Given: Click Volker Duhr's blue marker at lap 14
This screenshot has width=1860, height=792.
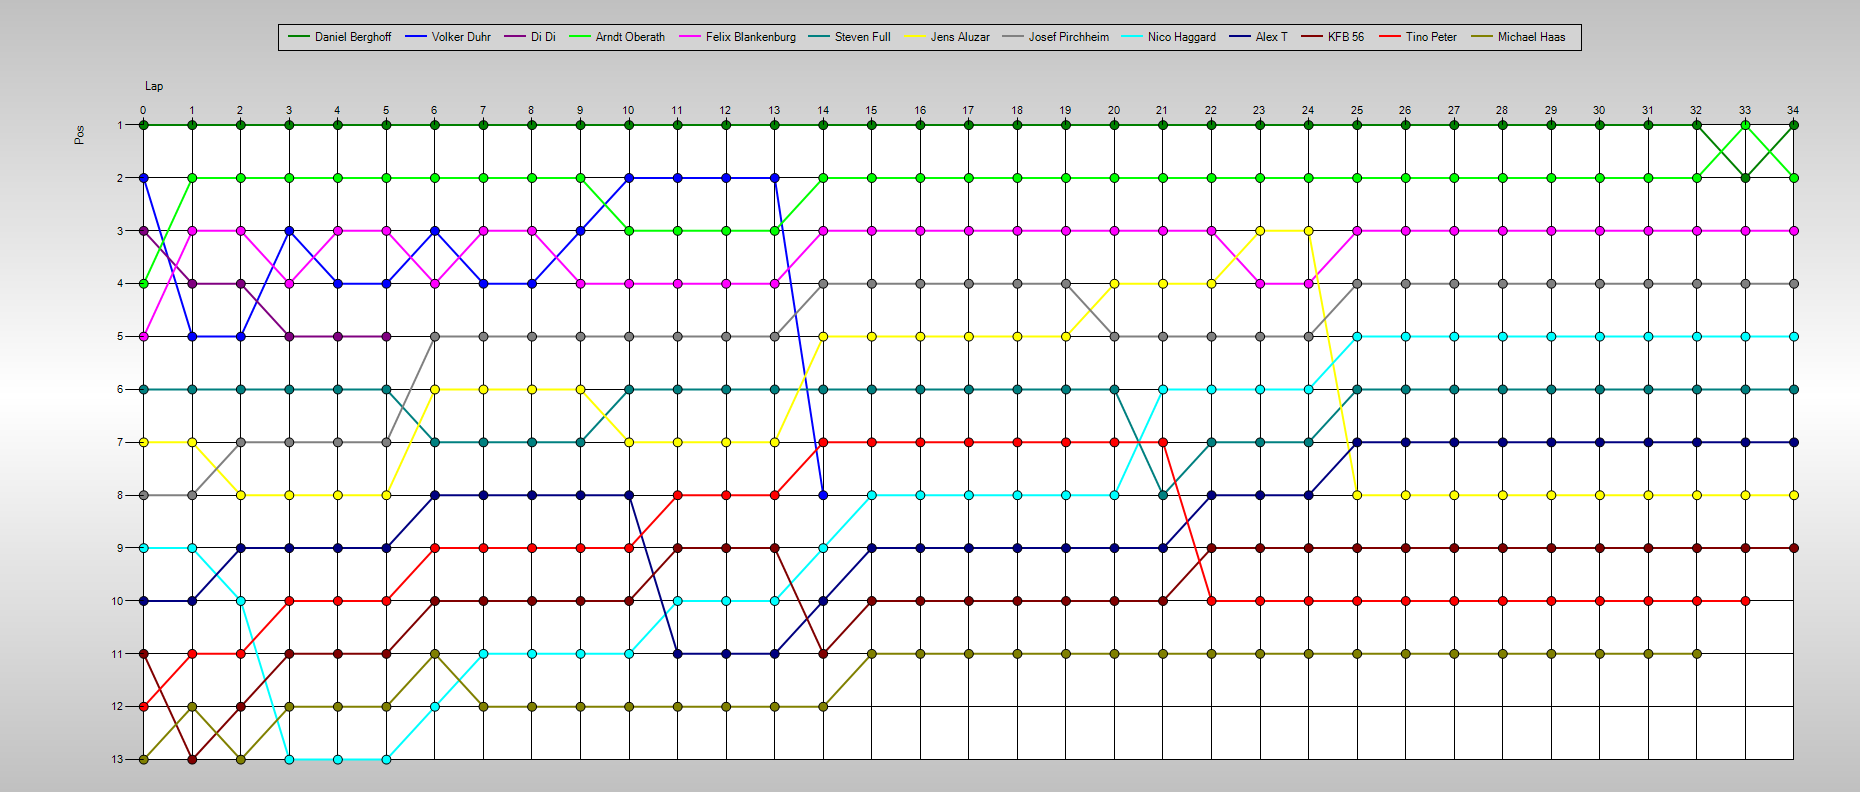Looking at the screenshot, I should pos(823,495).
